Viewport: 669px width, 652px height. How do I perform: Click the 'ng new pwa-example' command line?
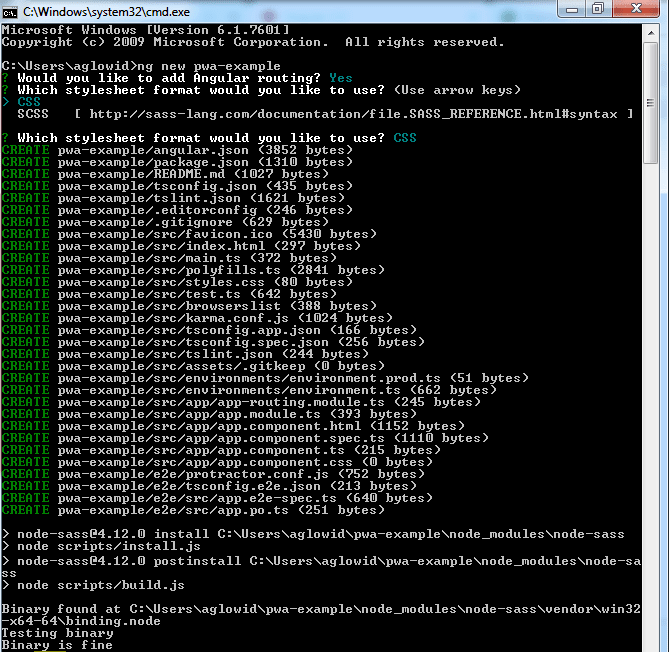(141, 66)
